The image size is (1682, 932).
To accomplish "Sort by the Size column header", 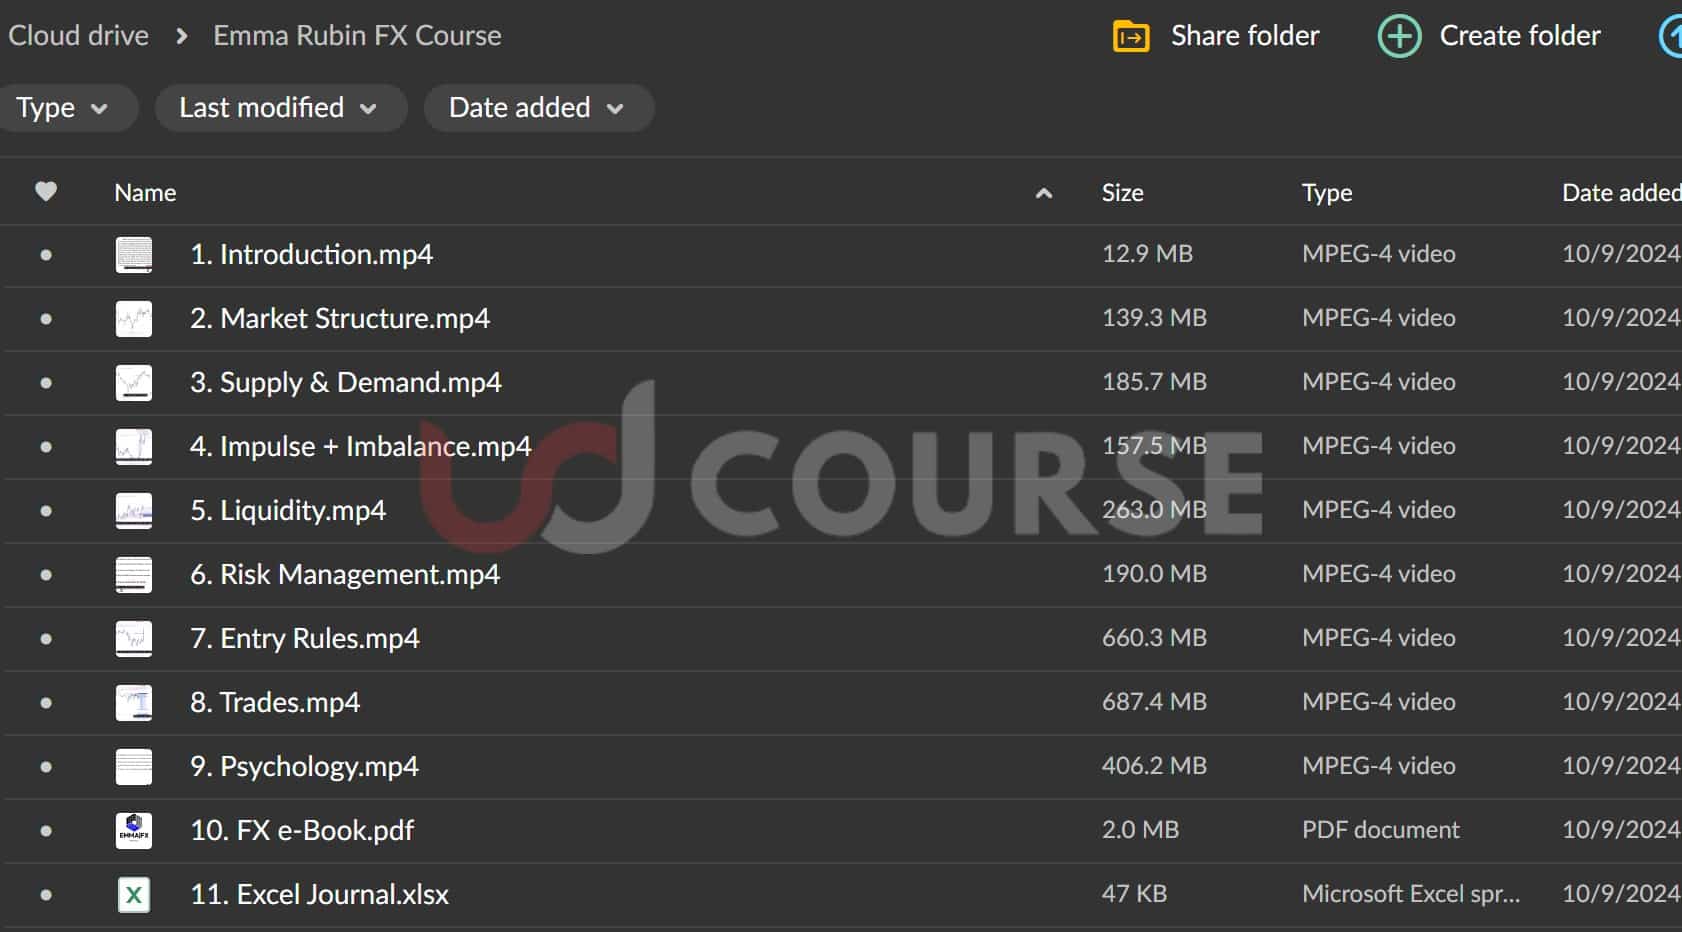I will pos(1122,193).
